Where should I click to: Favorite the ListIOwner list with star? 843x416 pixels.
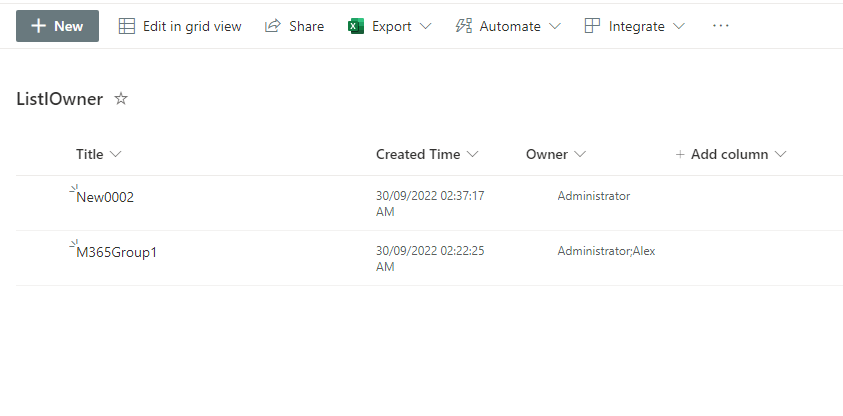point(121,98)
